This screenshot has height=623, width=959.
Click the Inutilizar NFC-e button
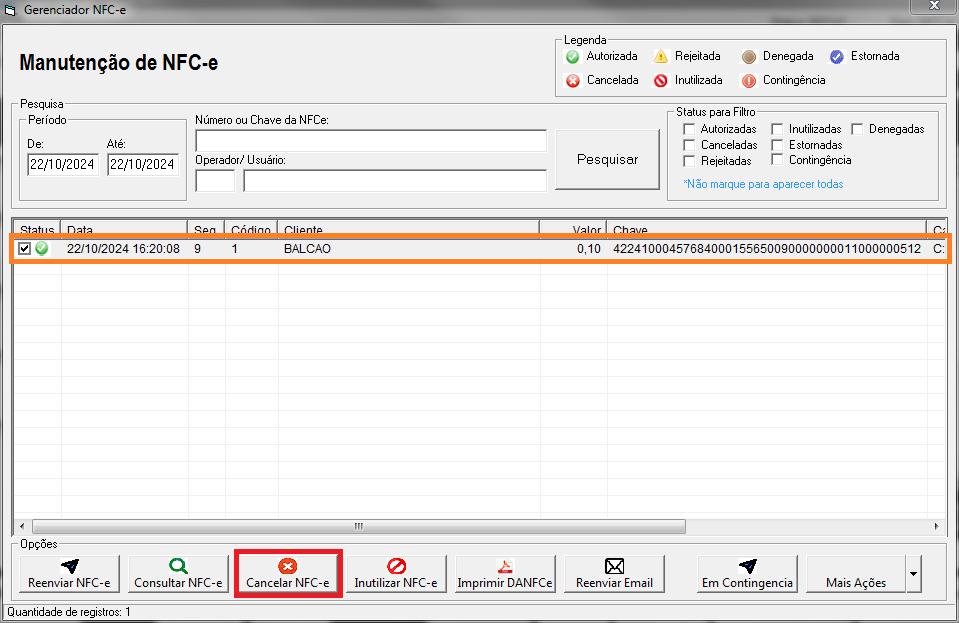(396, 574)
